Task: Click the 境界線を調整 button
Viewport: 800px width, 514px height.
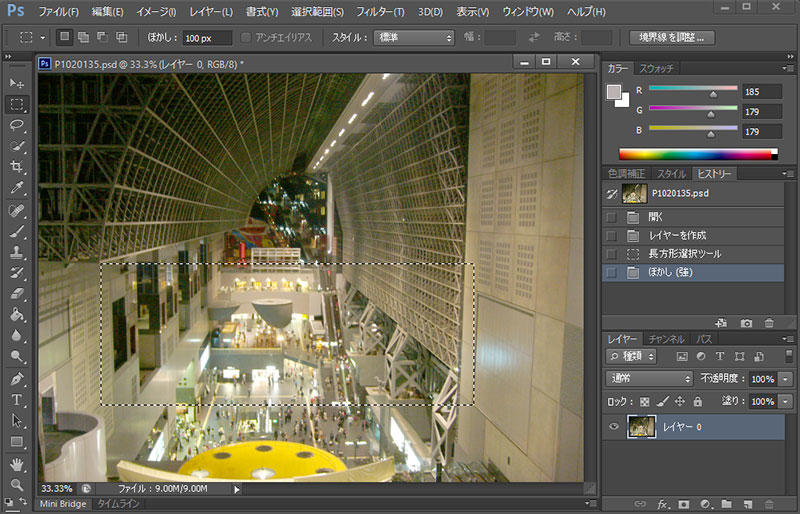Action: pyautogui.click(x=671, y=37)
